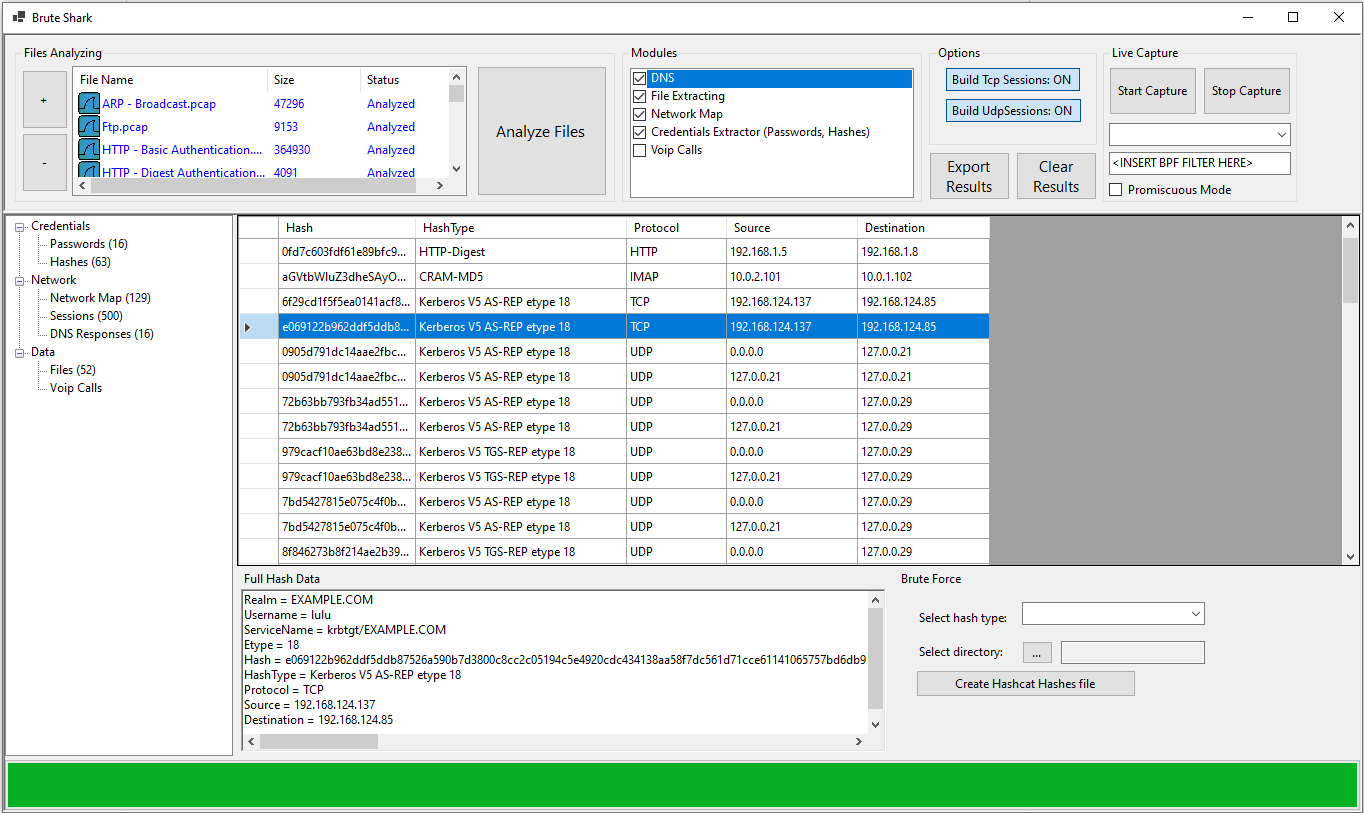Image resolution: width=1364 pixels, height=813 pixels.
Task: Click the icon beside HTTP - Basic Authentication file
Action: coord(89,150)
